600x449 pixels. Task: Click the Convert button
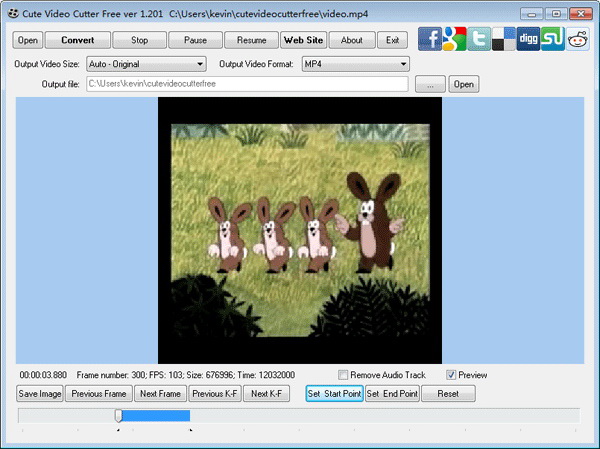coord(78,40)
